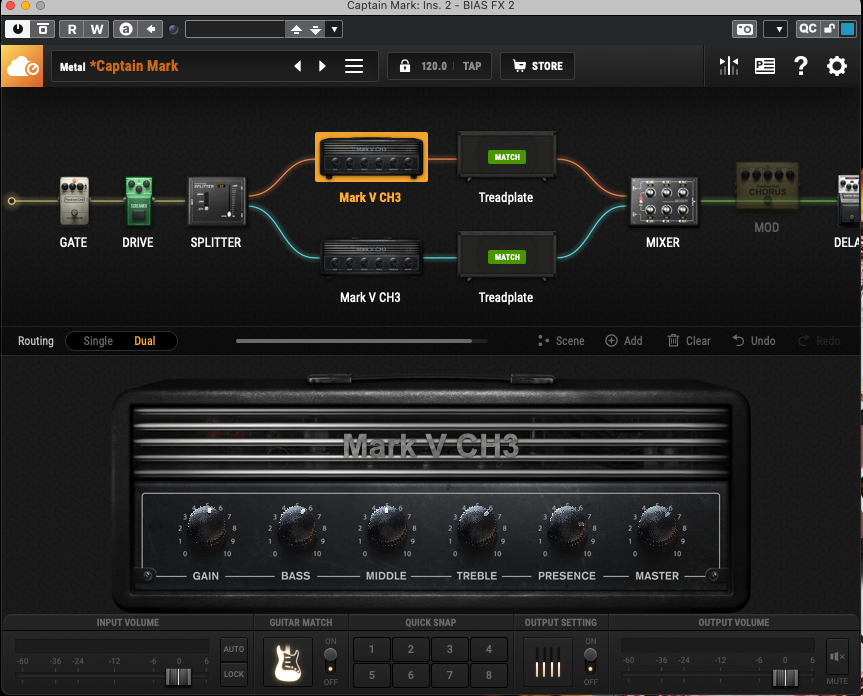Click the host camera snapshot icon

coord(745,29)
